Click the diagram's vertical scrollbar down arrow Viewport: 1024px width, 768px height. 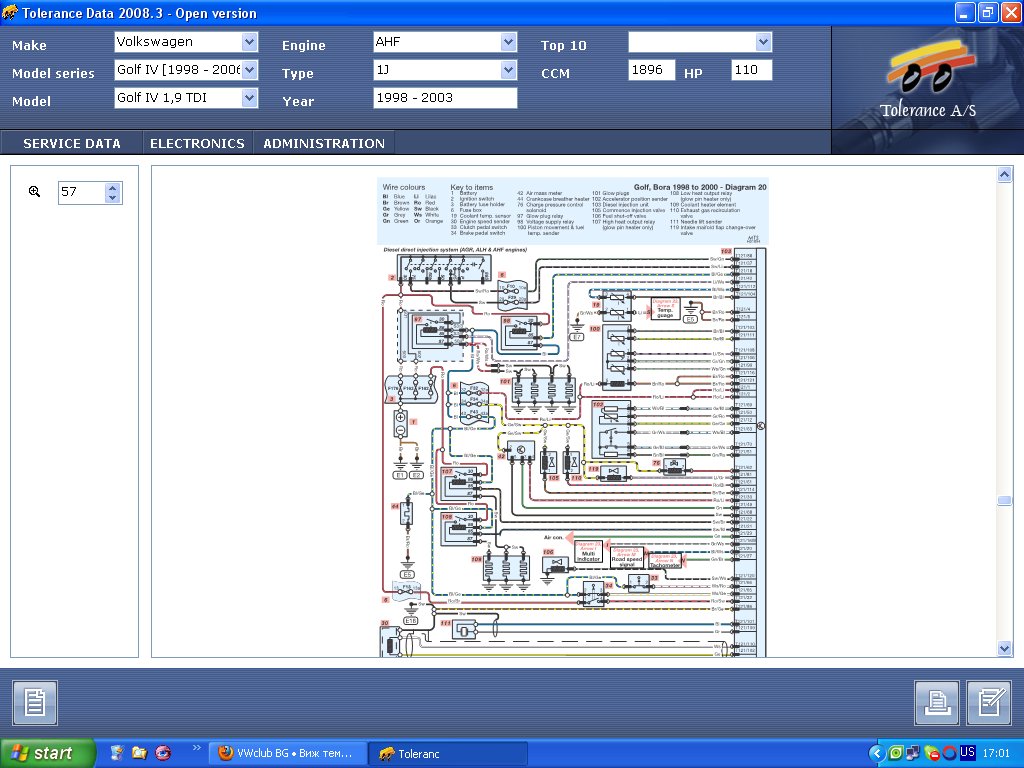(1005, 649)
